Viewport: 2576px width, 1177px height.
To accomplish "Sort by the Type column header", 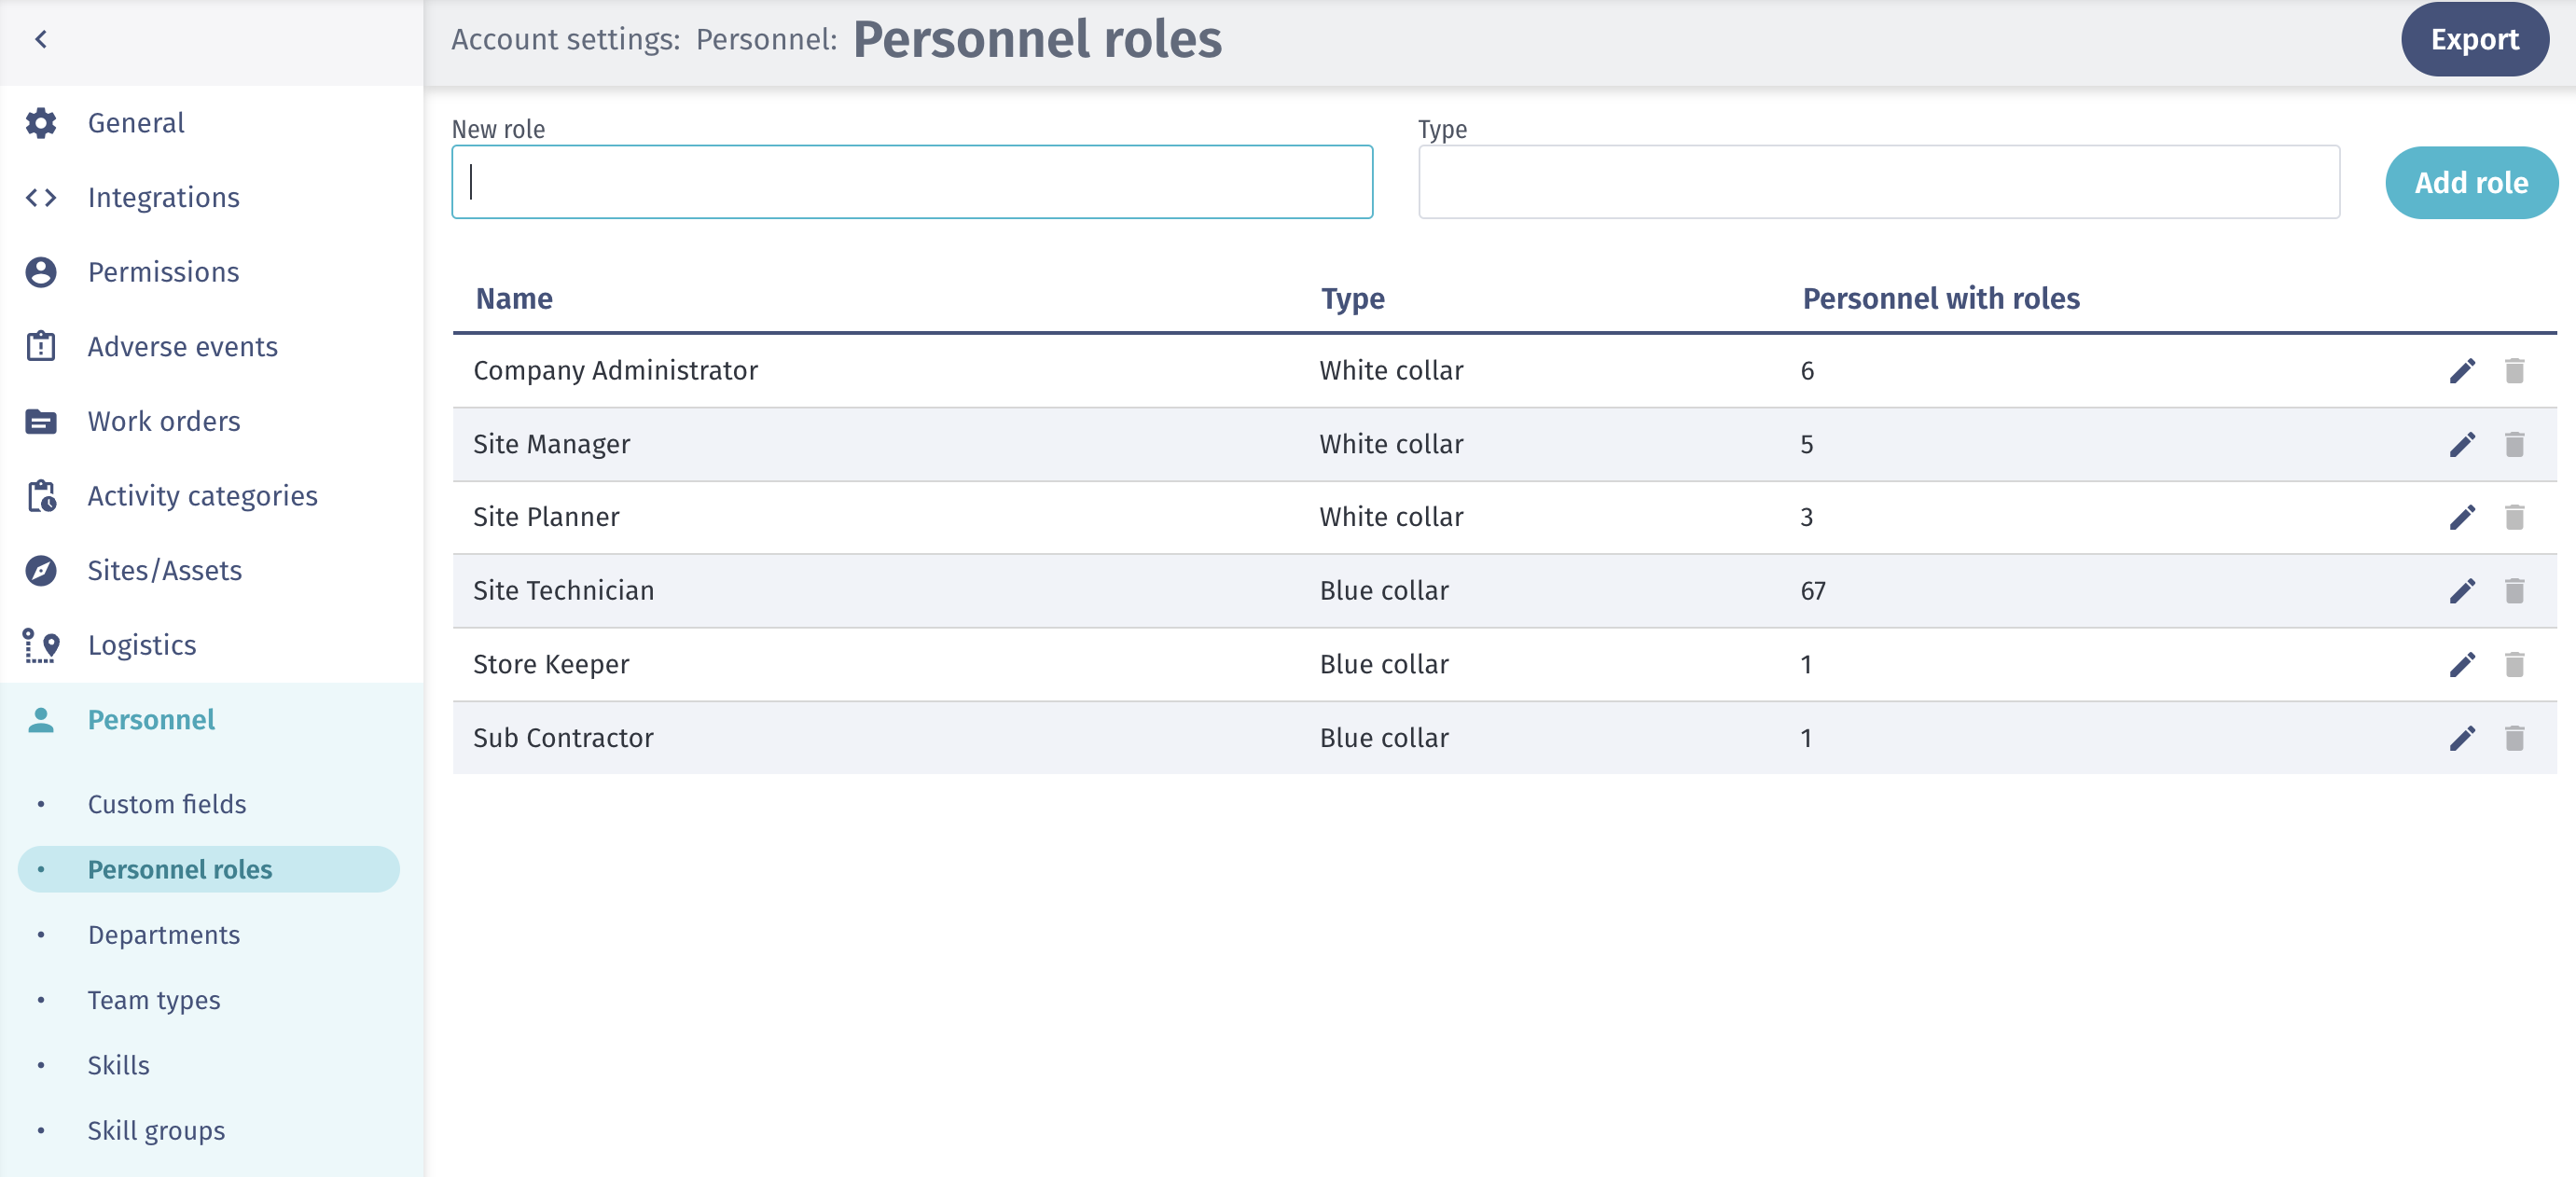I will click(1353, 298).
